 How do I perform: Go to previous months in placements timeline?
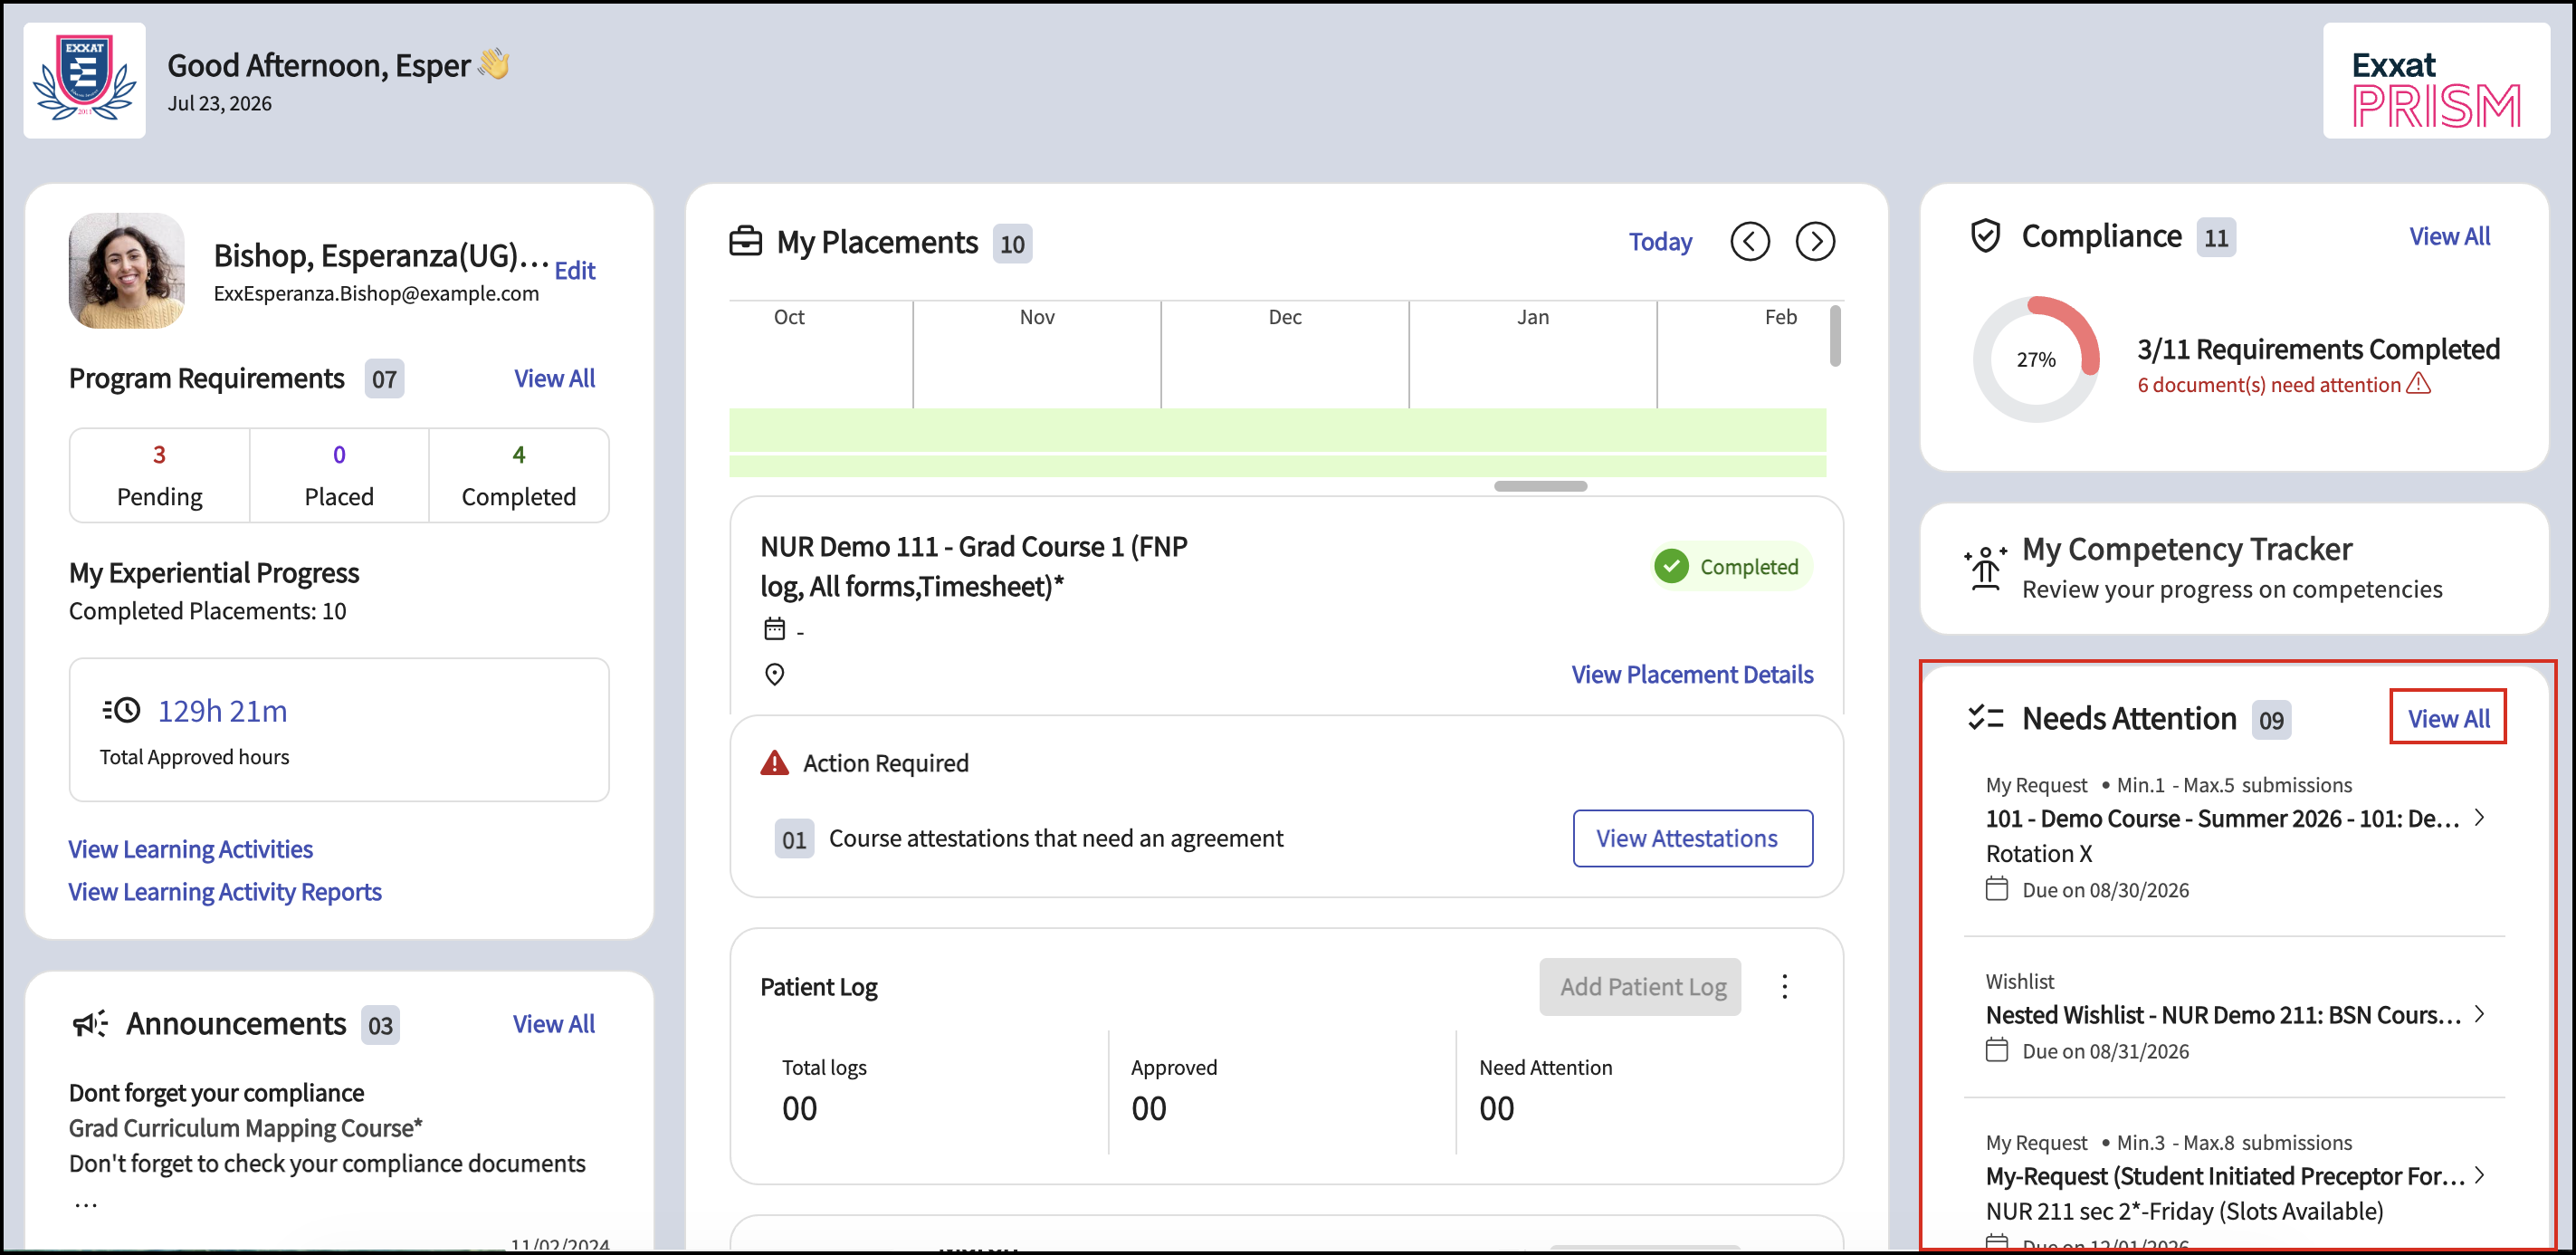1749,241
